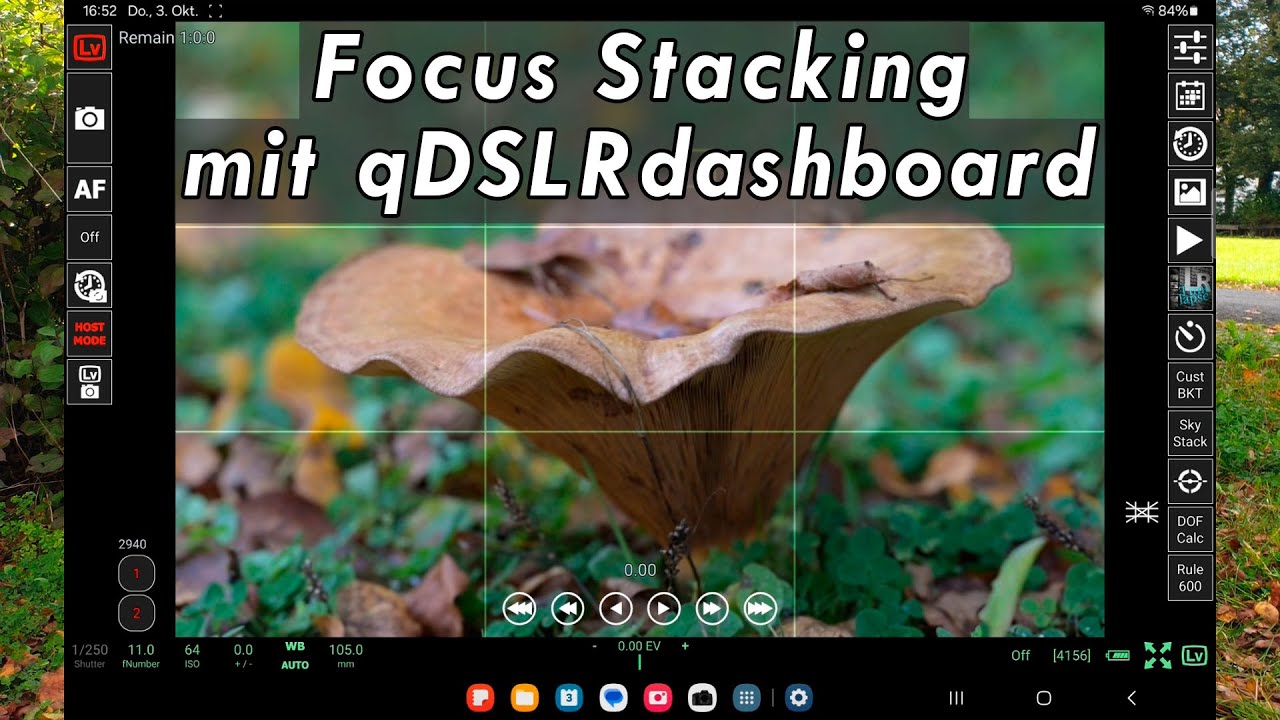Change the 0.0 exposure compensation value
This screenshot has width=1280, height=720.
[x=243, y=656]
